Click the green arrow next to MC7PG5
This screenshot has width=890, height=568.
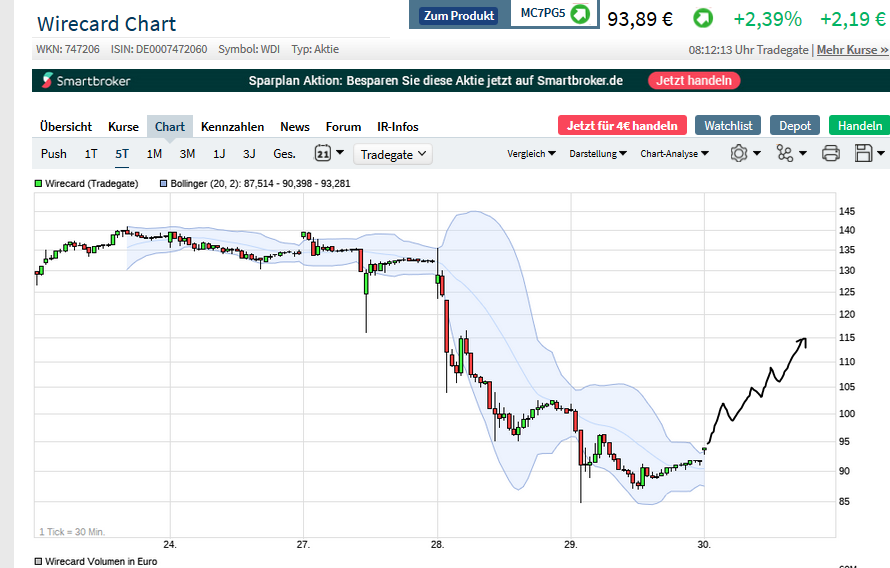[x=580, y=14]
